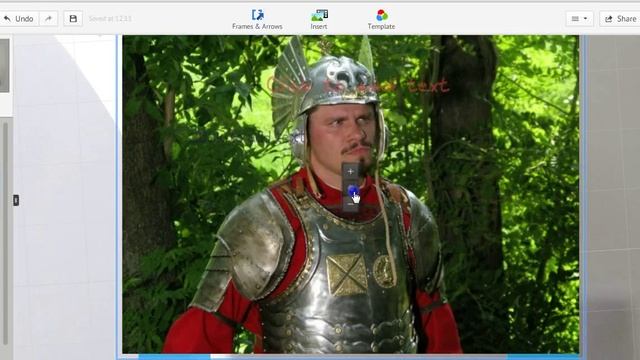The width and height of the screenshot is (640, 360).
Task: Open the Template chooser
Action: (381, 20)
